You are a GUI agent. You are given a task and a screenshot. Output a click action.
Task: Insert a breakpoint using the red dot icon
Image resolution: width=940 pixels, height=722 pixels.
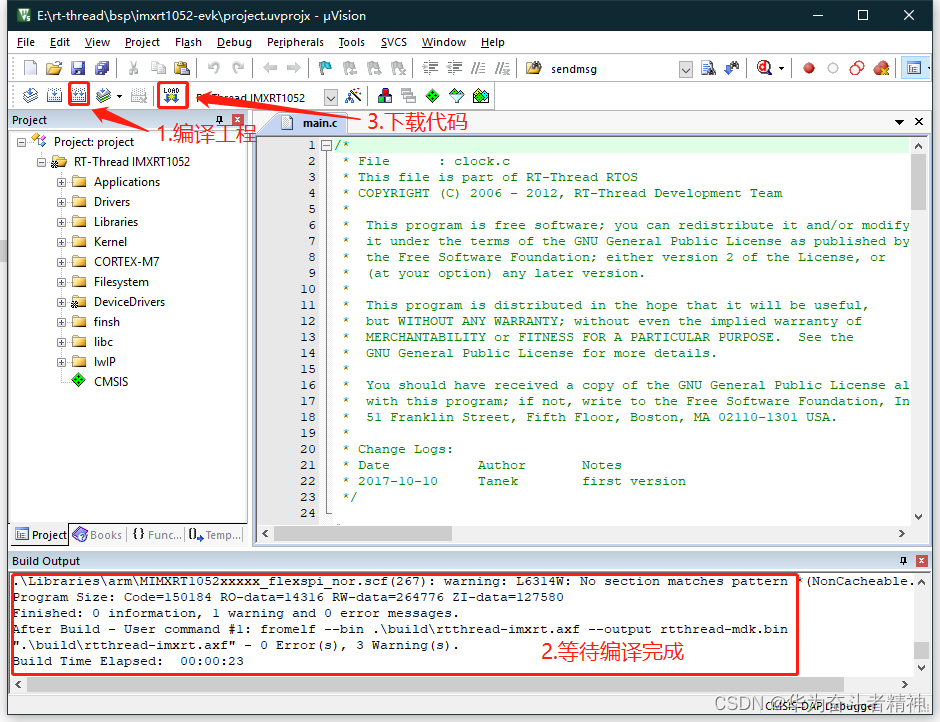[x=809, y=68]
